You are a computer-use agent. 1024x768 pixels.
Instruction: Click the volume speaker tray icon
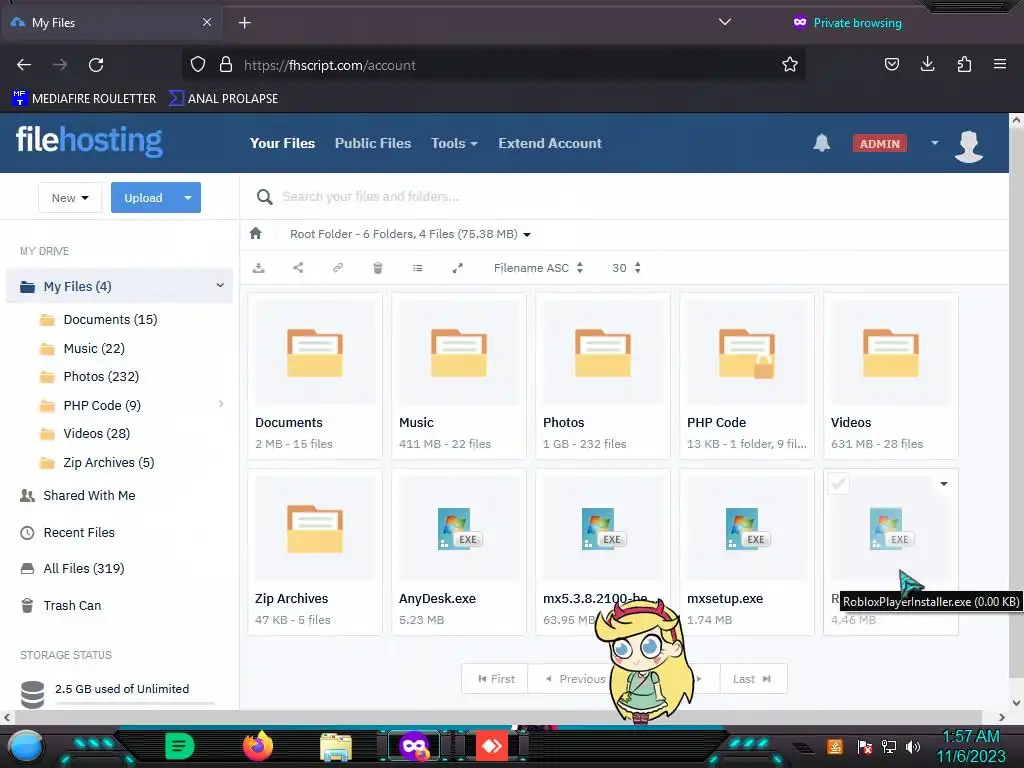pyautogui.click(x=912, y=746)
